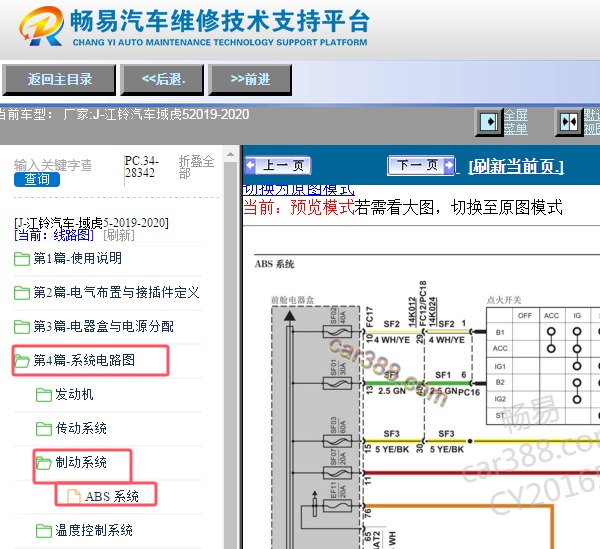Select the PC.34-28342 text
The image size is (600, 549).
tap(142, 167)
